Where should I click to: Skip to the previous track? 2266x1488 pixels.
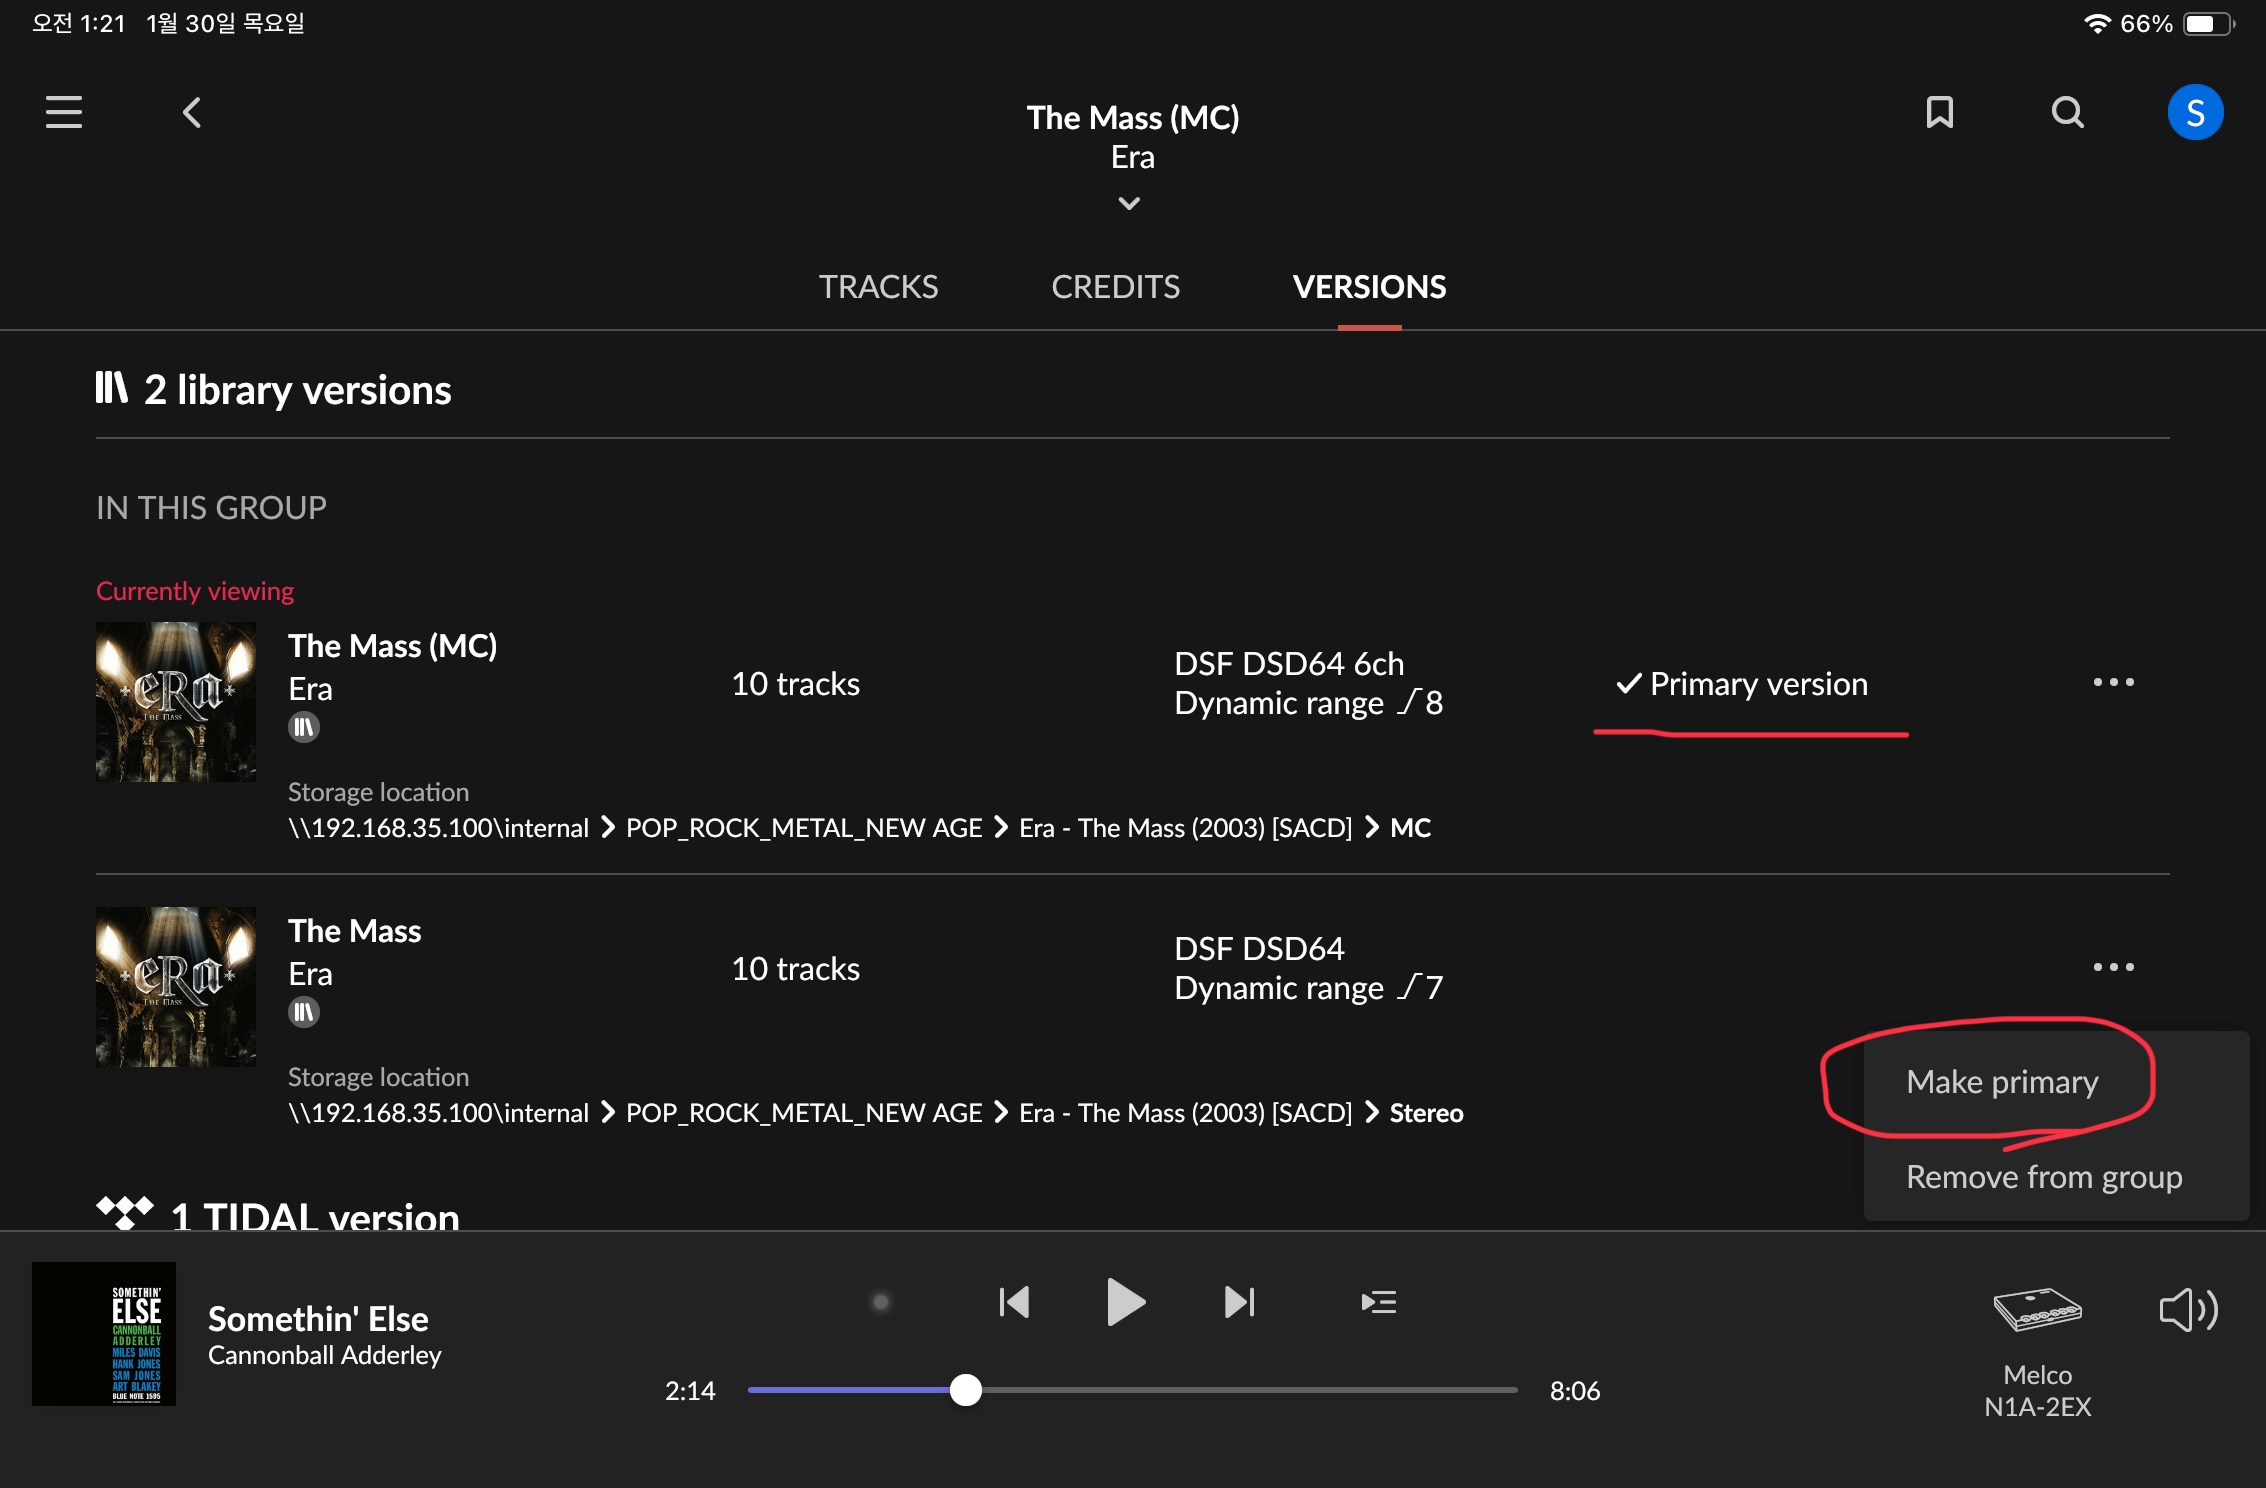[x=1014, y=1302]
